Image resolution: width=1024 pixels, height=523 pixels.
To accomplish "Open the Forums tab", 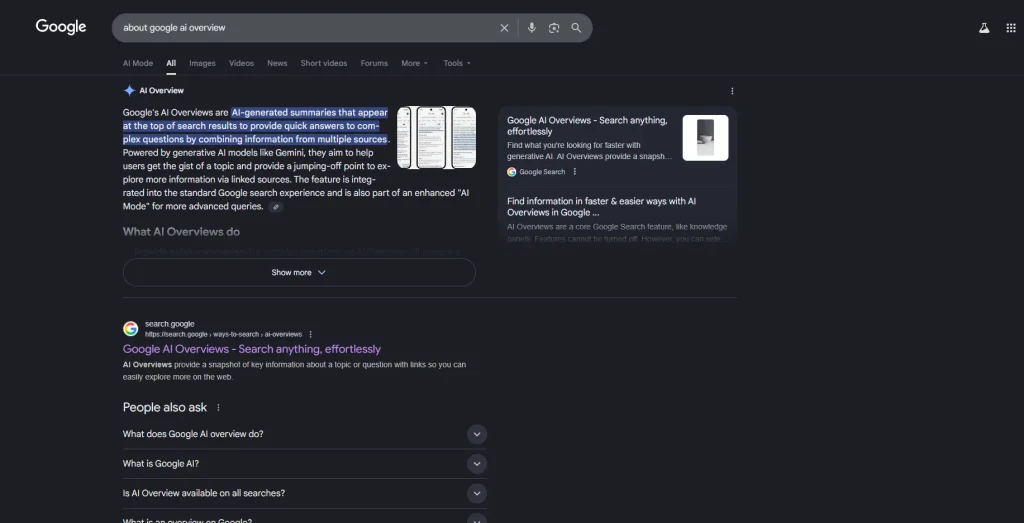I will click(374, 63).
